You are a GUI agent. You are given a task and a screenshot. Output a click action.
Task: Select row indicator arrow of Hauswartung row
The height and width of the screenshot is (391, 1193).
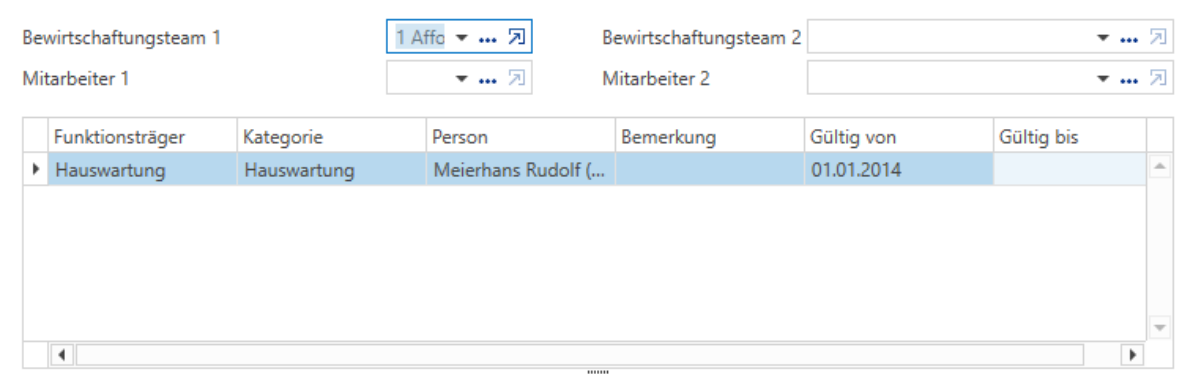pos(36,170)
